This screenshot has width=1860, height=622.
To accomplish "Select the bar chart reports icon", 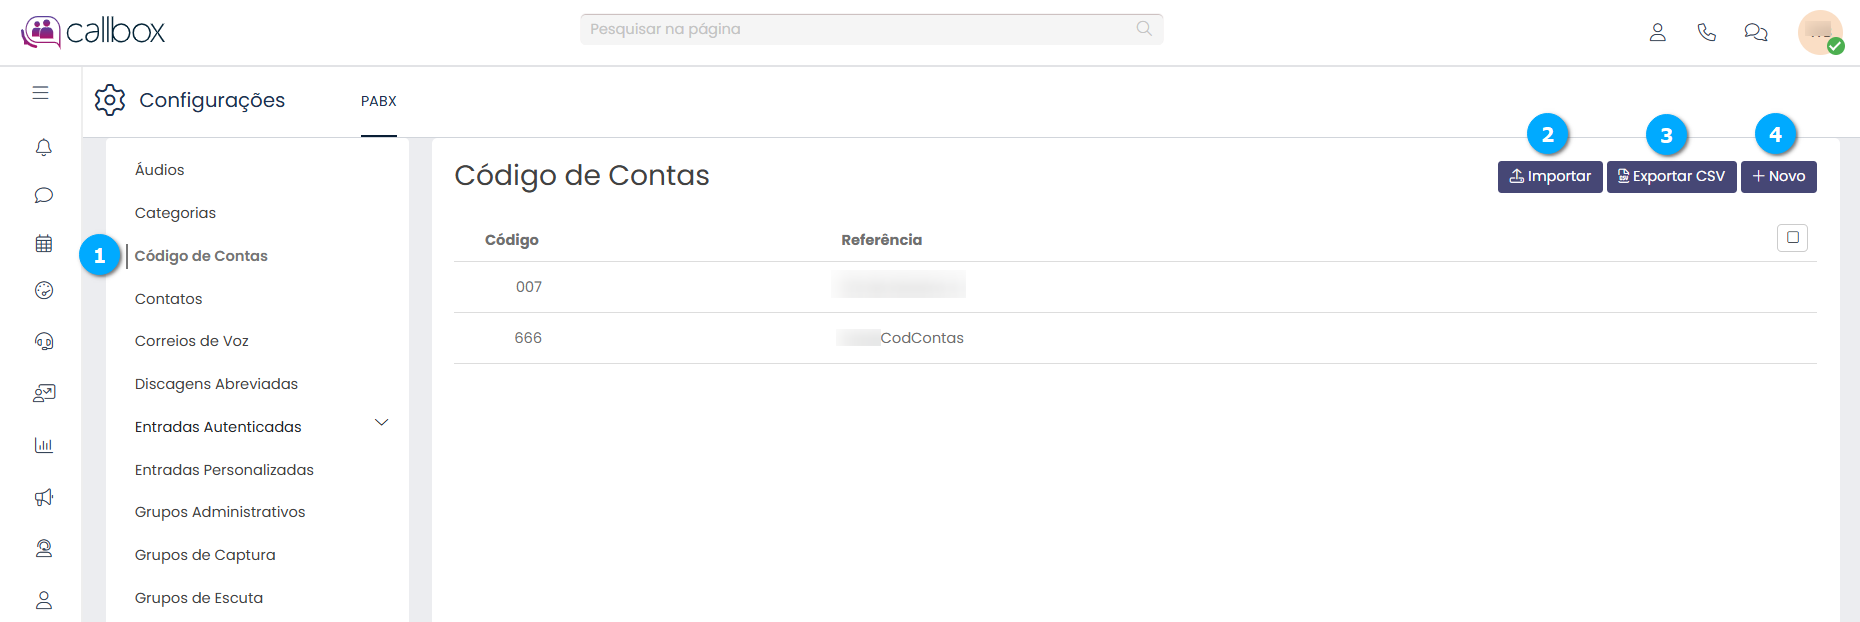I will click(x=42, y=445).
